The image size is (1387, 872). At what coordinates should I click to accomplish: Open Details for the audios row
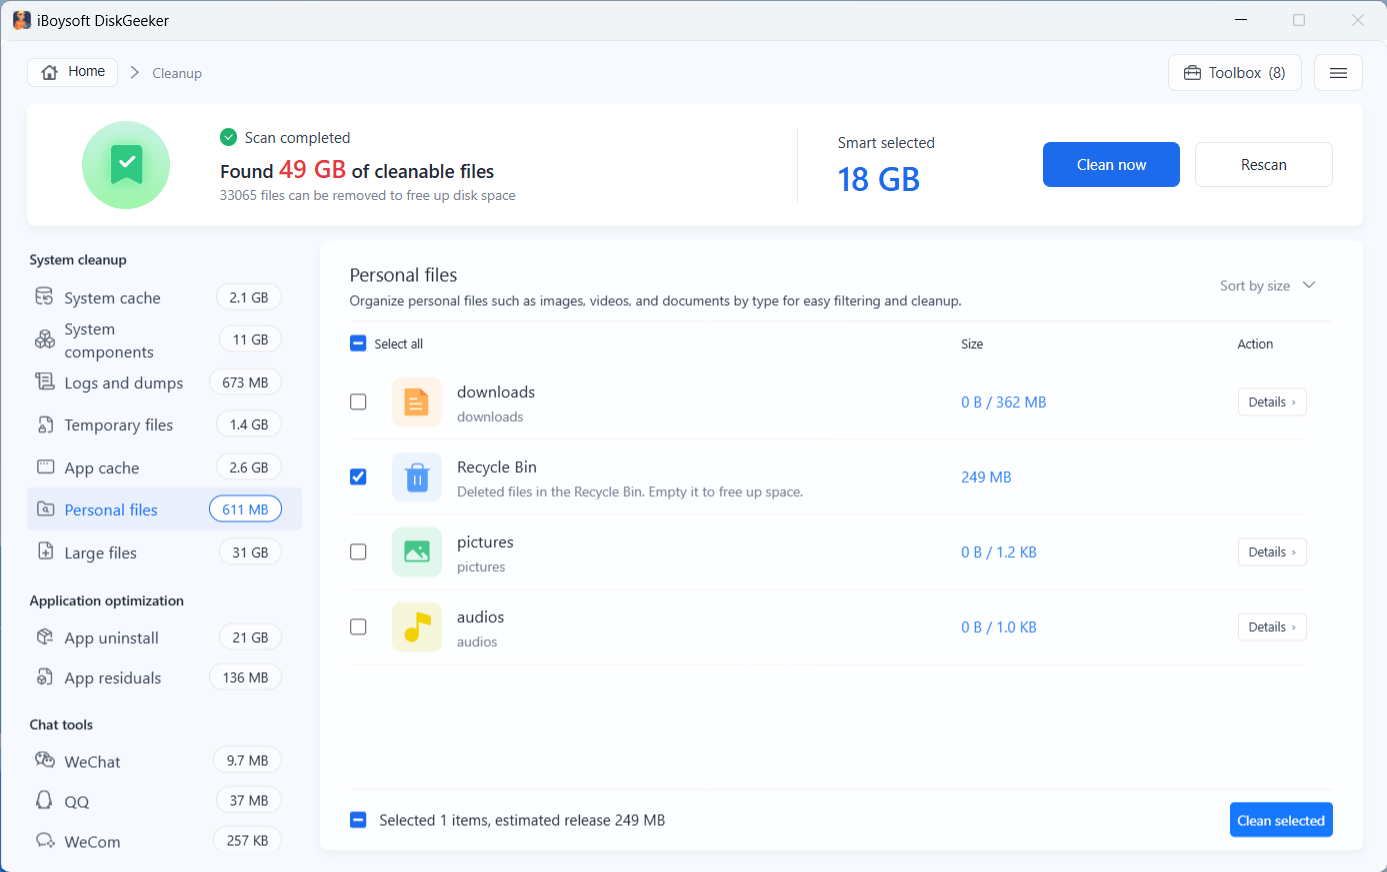click(1272, 627)
